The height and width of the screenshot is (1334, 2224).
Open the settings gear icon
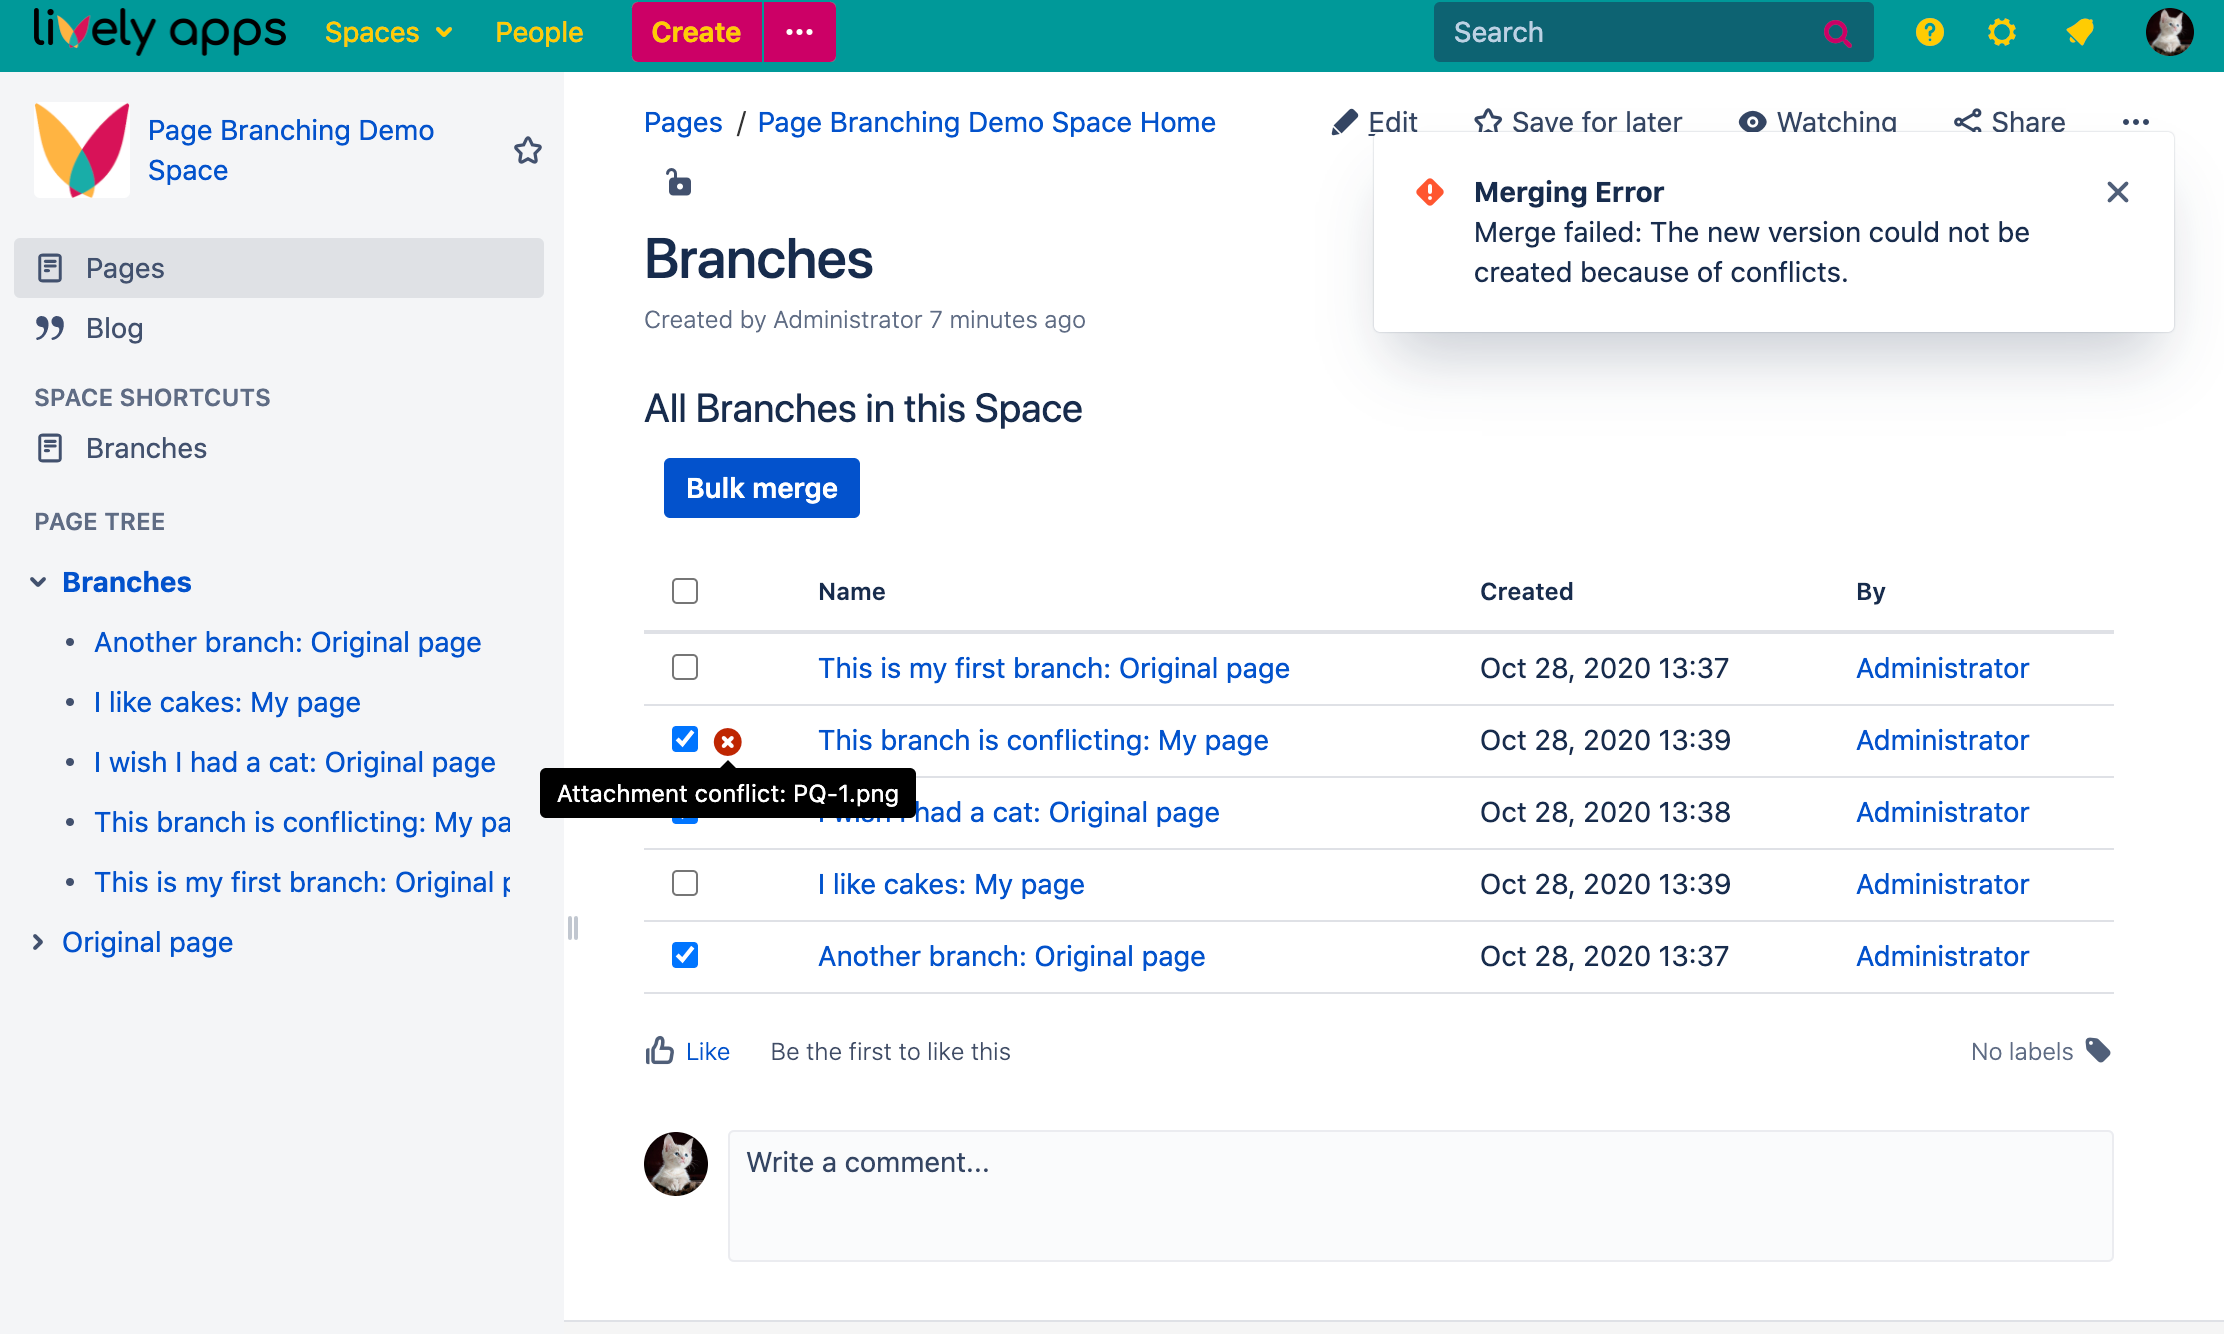[x=2001, y=32]
